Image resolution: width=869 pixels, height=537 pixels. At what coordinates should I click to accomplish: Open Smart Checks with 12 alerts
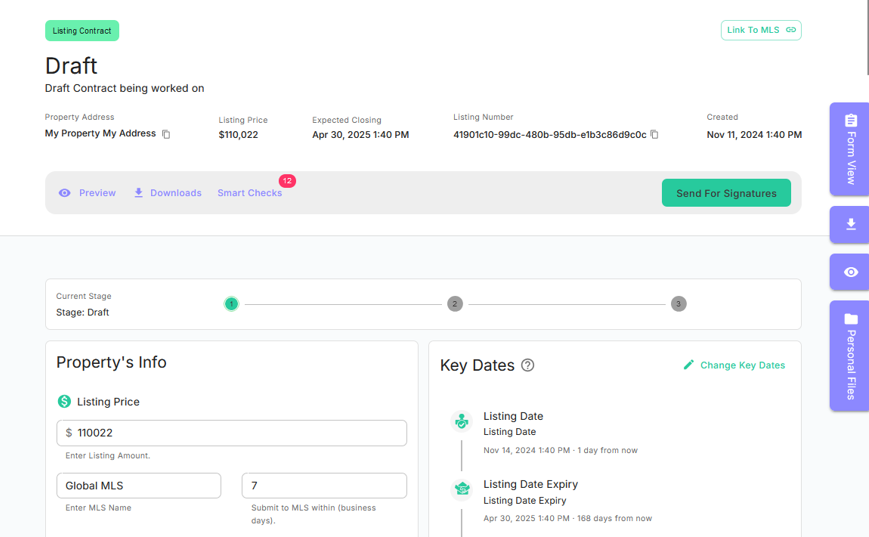point(250,193)
